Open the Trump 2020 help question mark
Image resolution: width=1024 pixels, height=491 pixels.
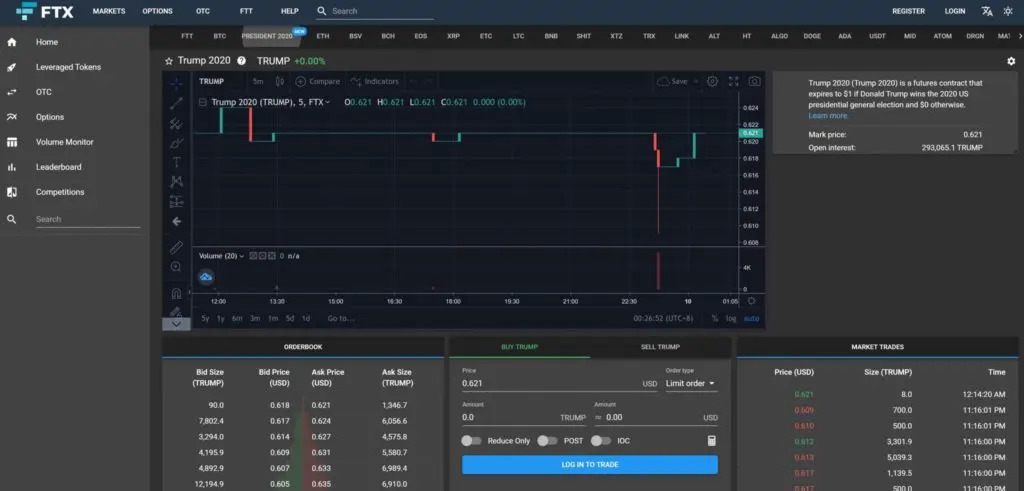(242, 61)
